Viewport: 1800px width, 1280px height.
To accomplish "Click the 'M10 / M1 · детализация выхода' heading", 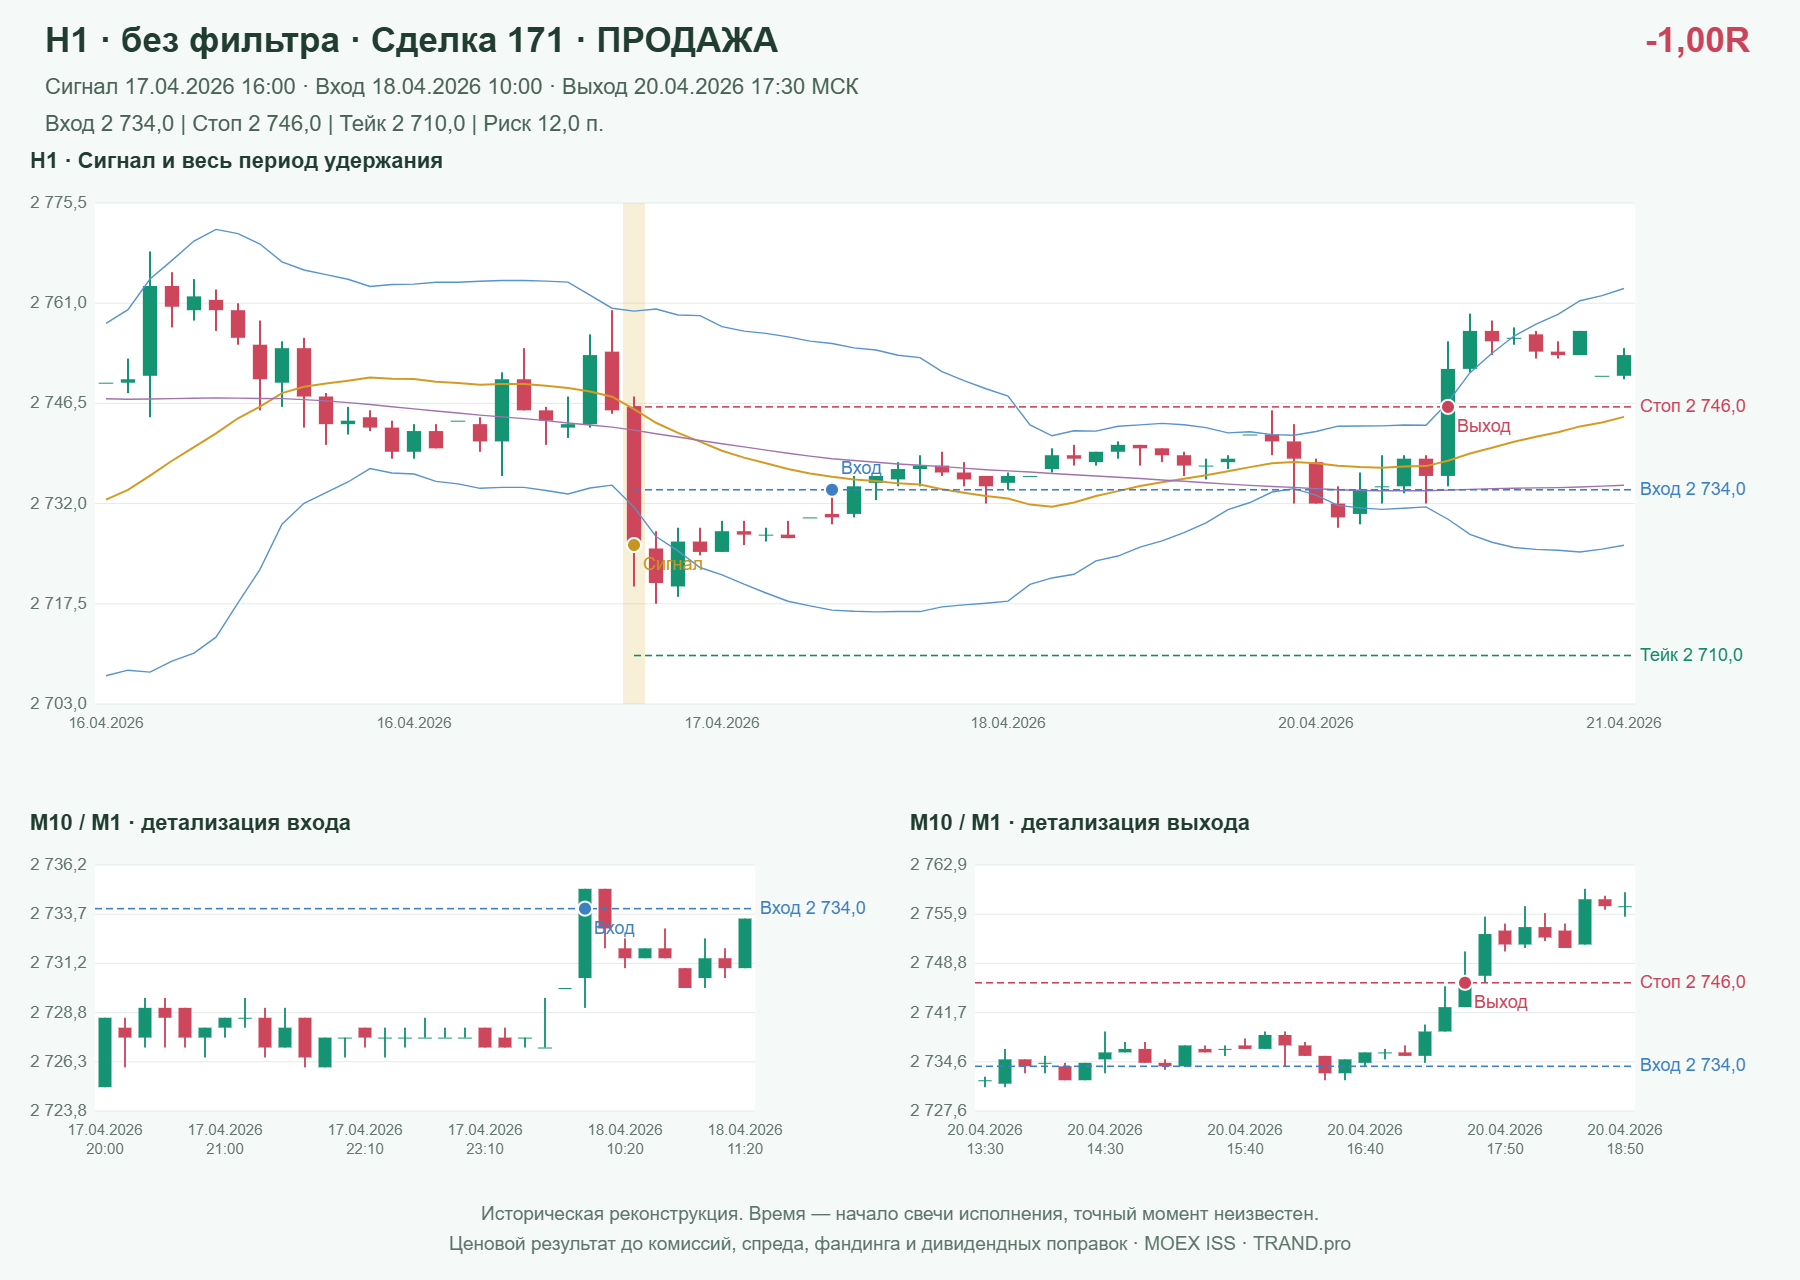I will pyautogui.click(x=1080, y=823).
